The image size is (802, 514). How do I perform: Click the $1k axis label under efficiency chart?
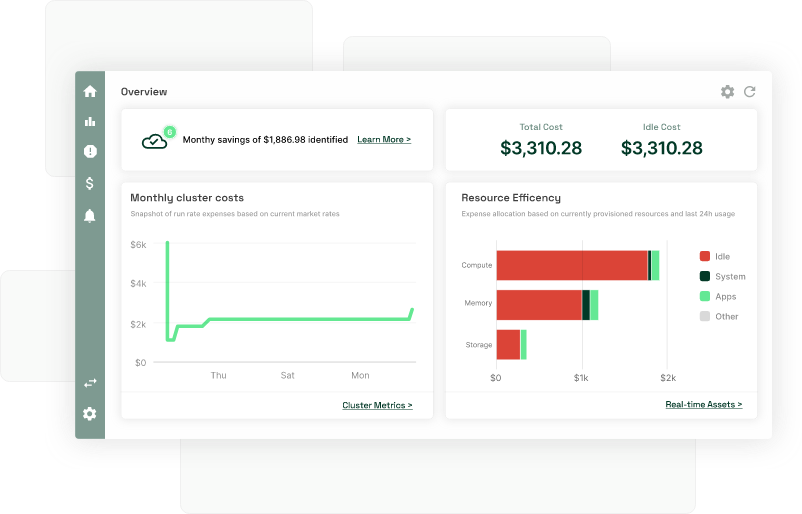click(581, 378)
